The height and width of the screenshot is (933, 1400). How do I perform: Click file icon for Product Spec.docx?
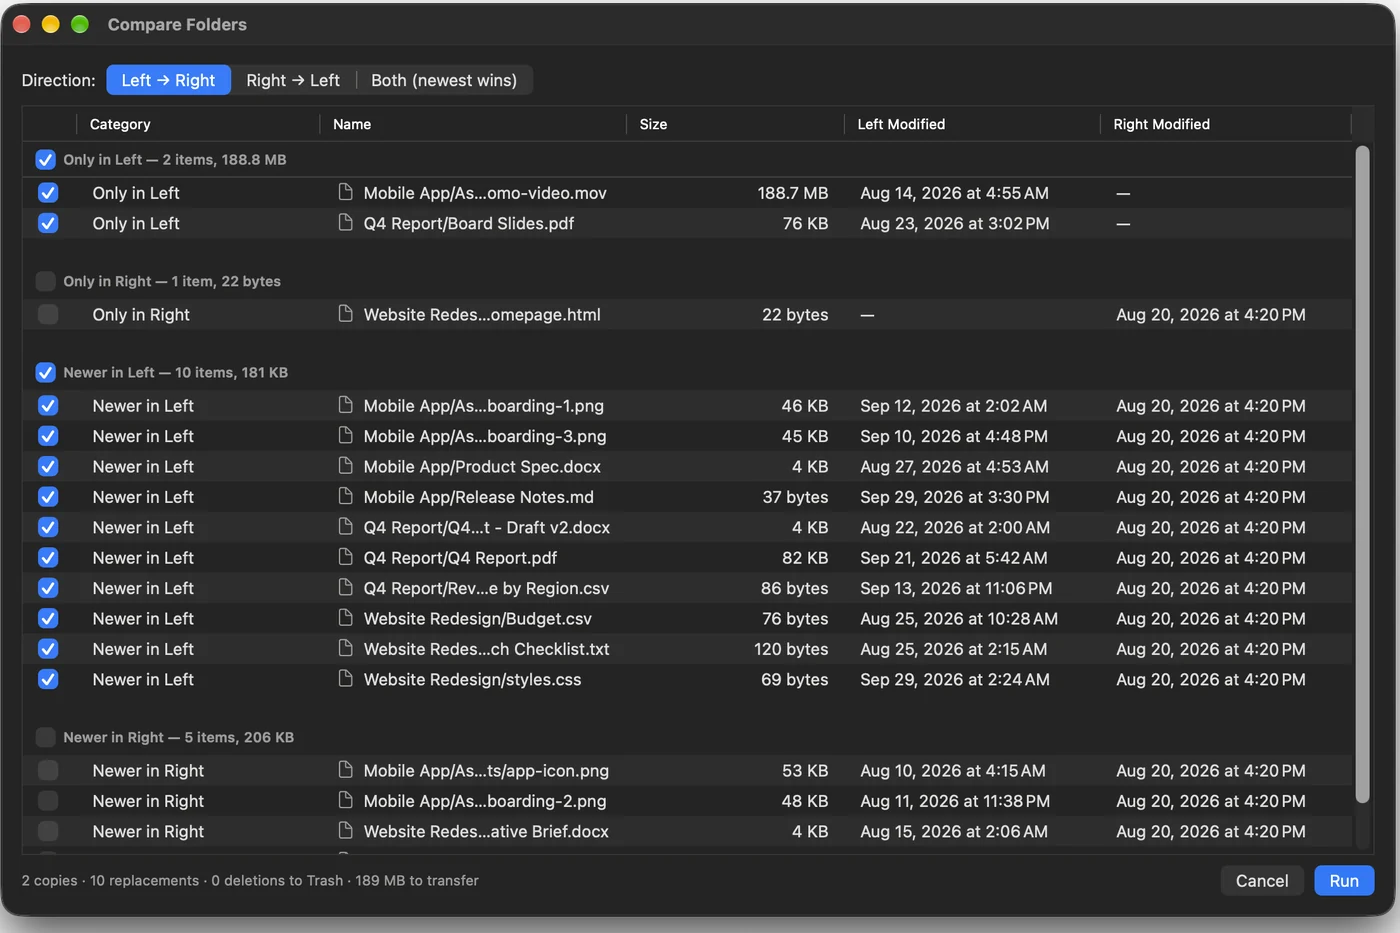coord(346,466)
